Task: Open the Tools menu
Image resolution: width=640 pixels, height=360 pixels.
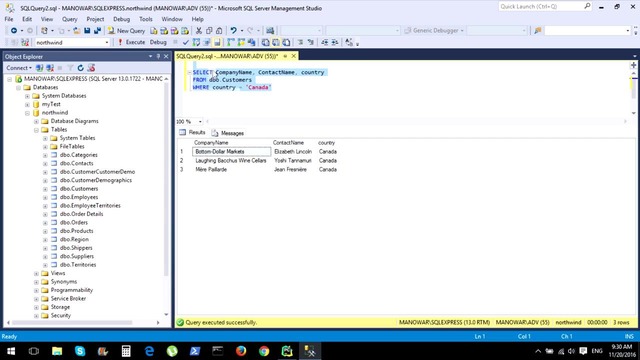Action: (x=145, y=19)
